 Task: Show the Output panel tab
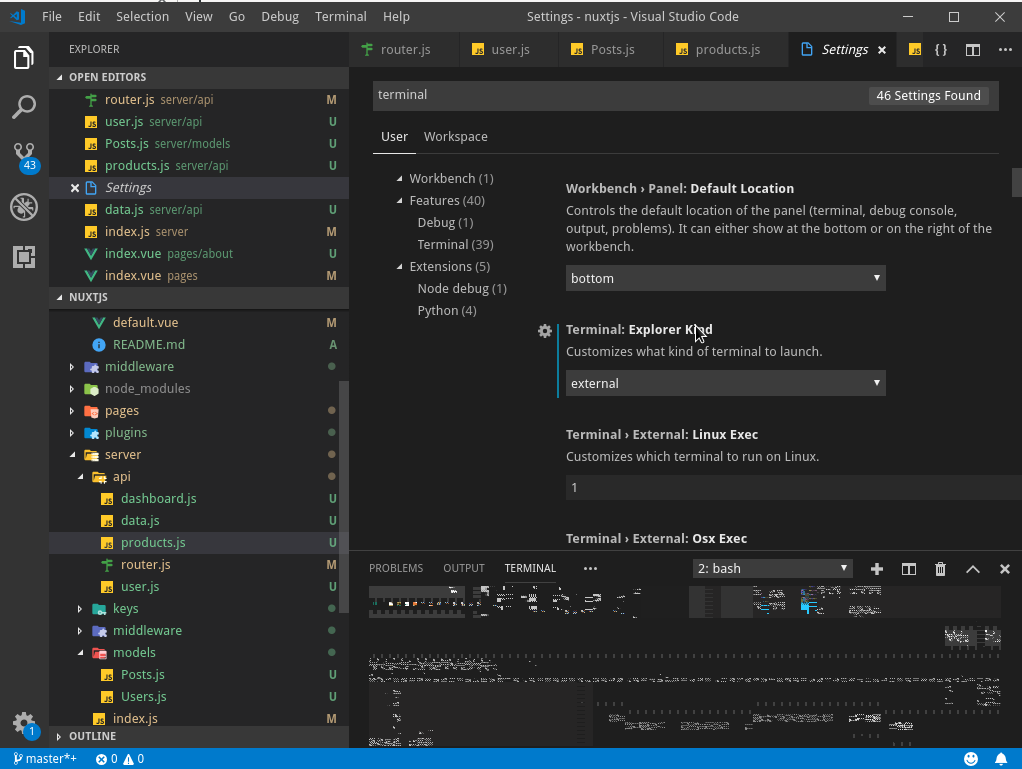(463, 568)
